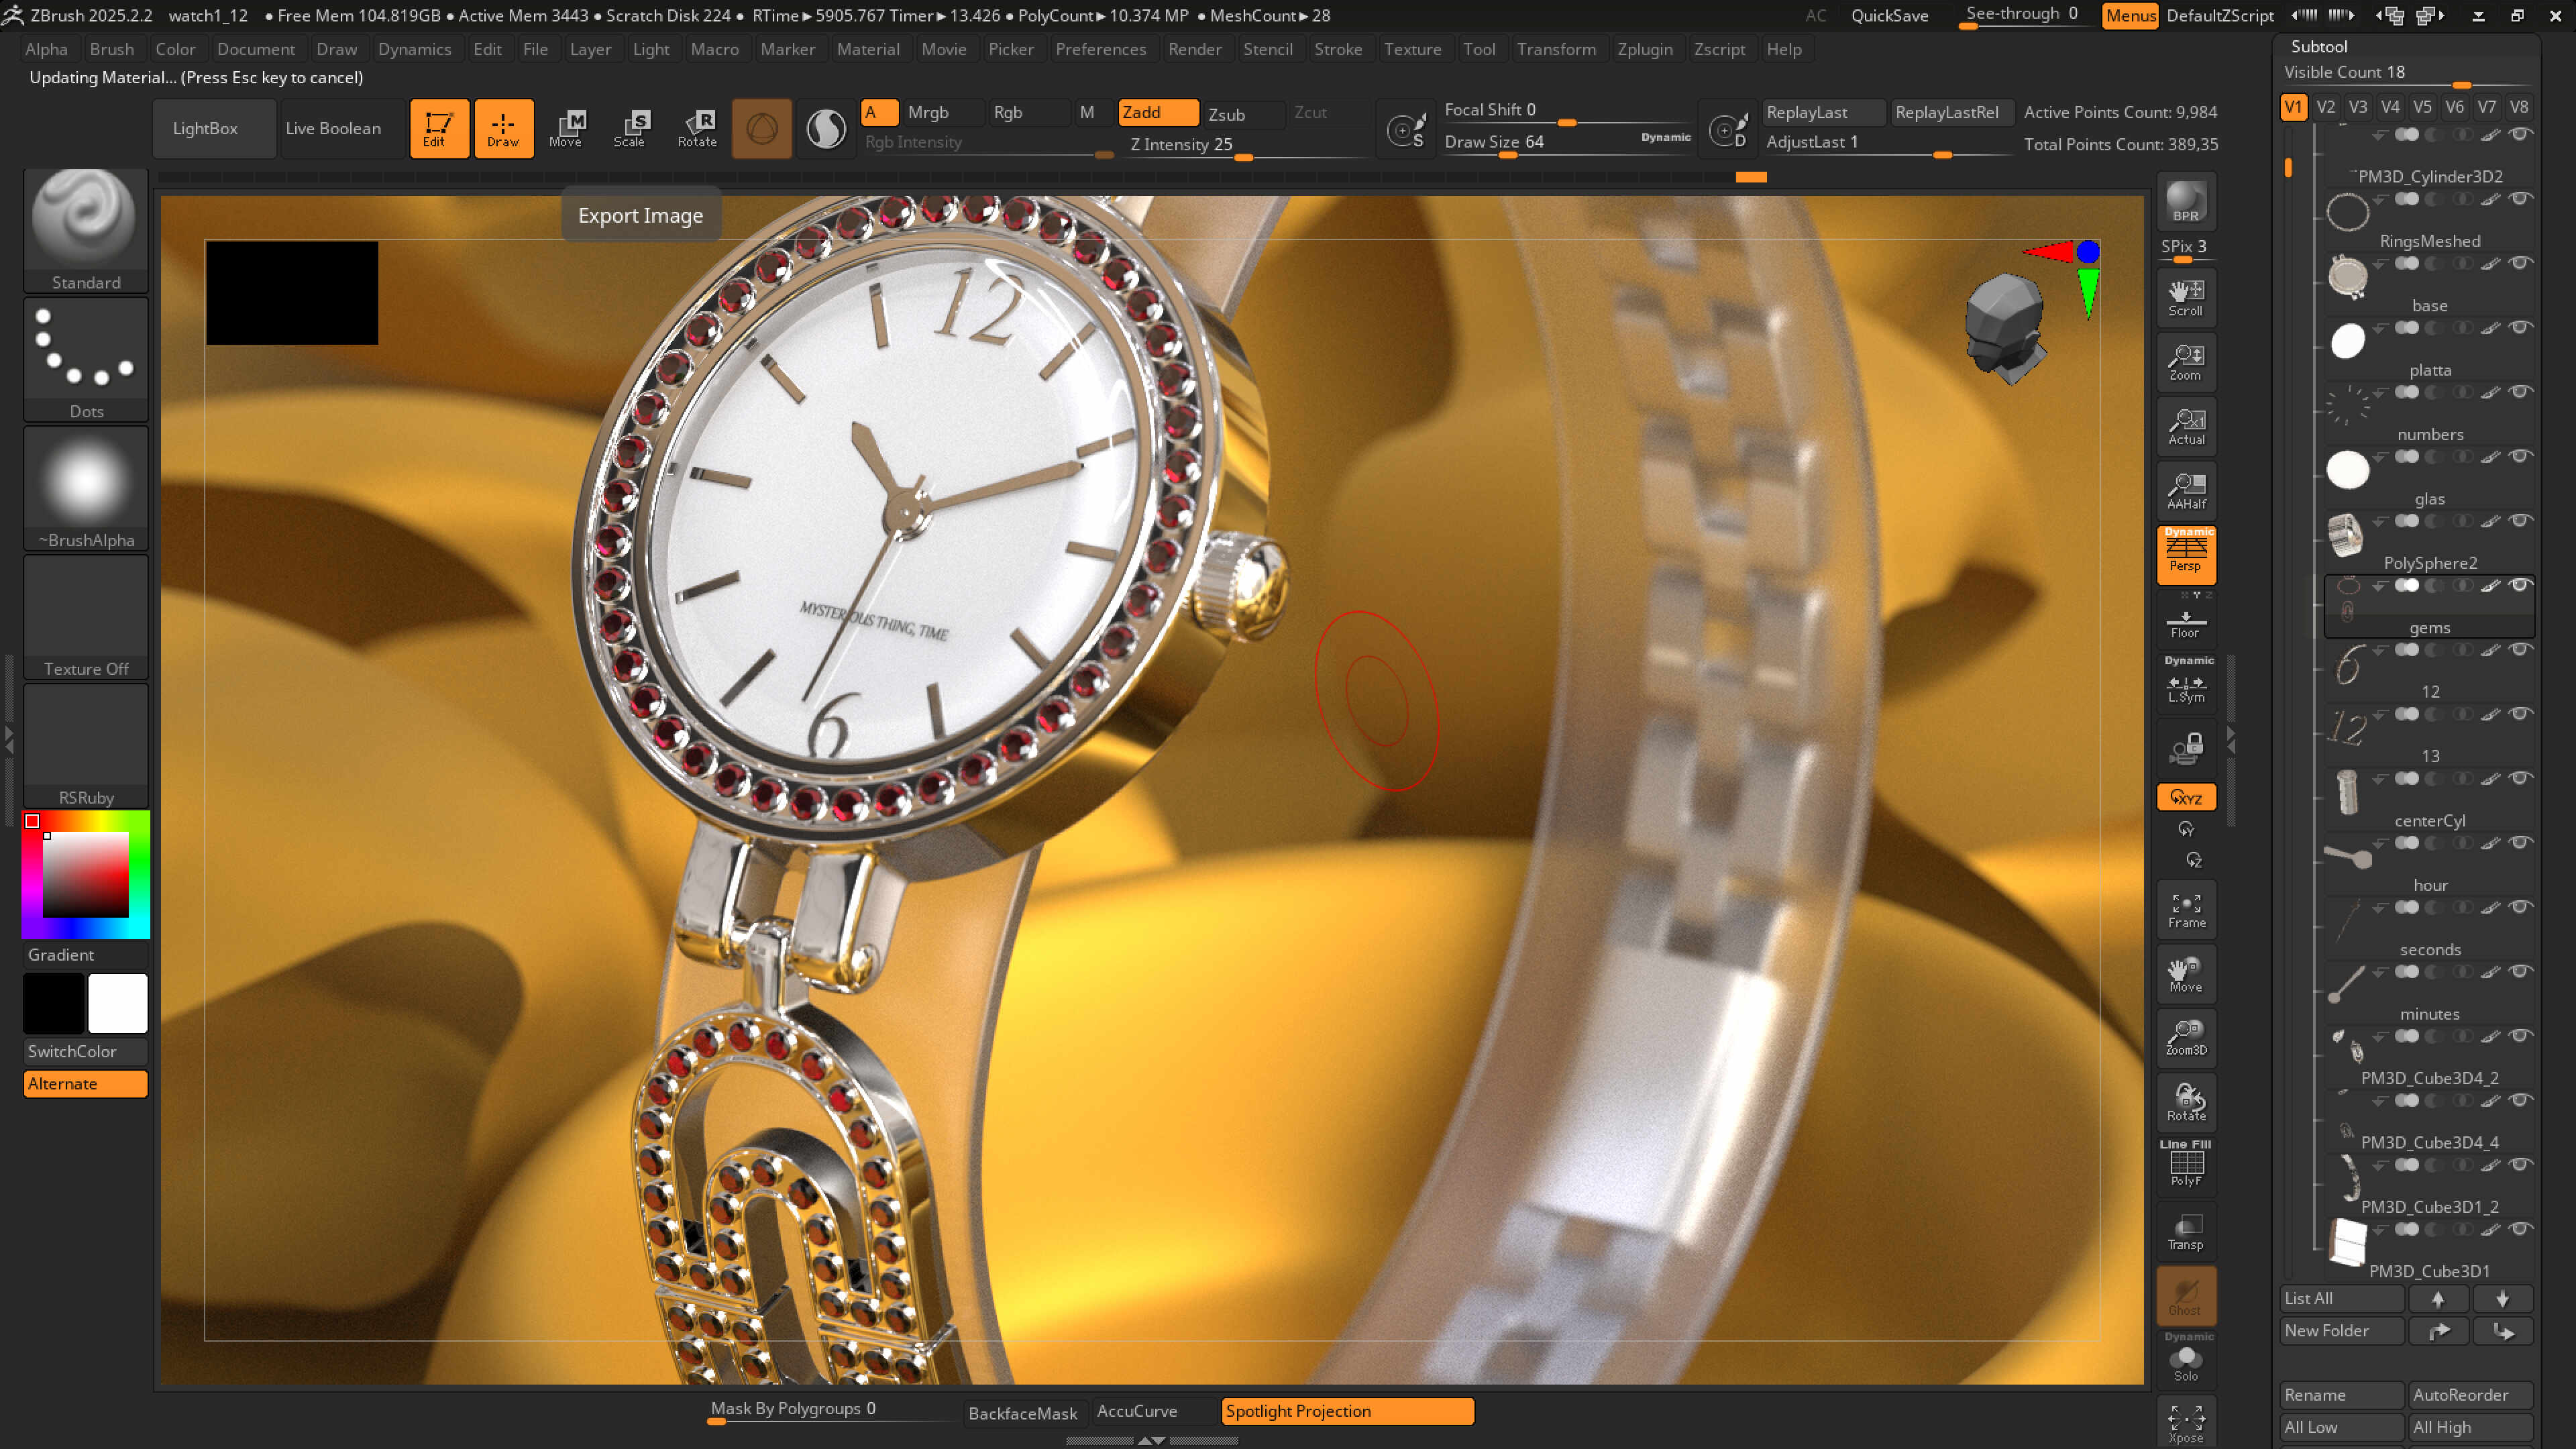Toggle the Floor grid icon
The image size is (2576, 1449).
coord(2186,624)
